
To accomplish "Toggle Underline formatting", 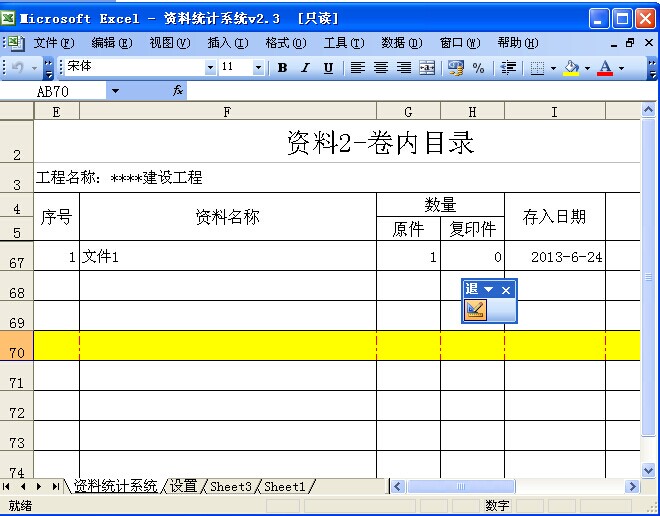I will (x=328, y=68).
